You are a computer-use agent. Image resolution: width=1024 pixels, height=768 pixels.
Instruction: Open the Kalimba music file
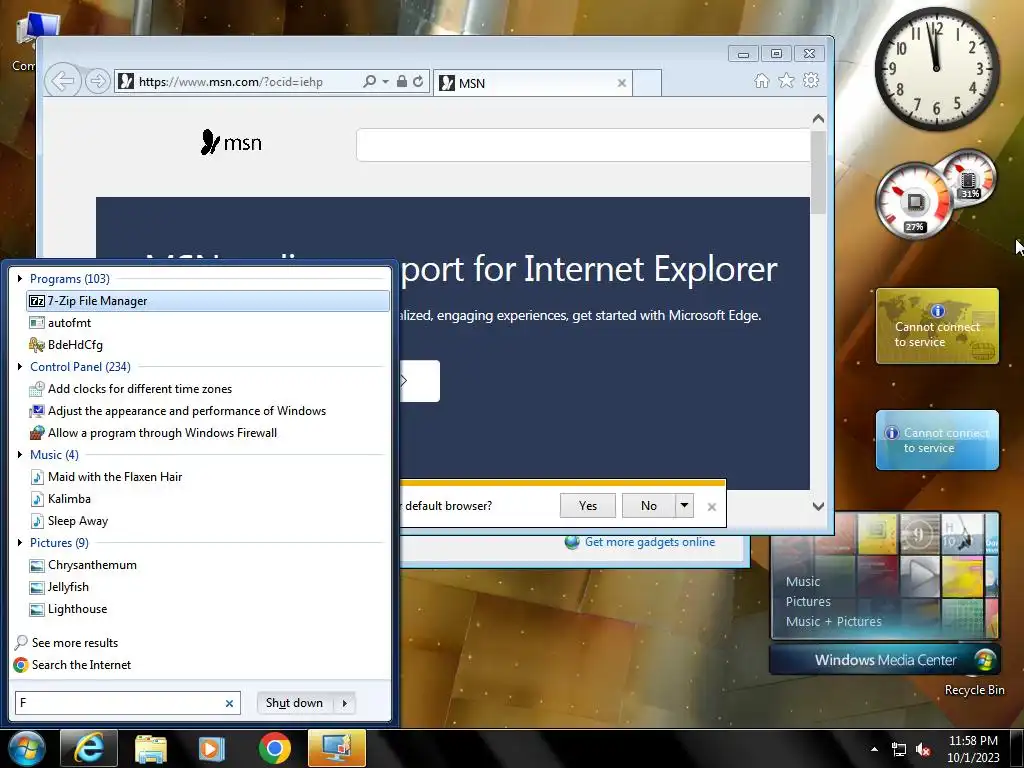point(208,499)
